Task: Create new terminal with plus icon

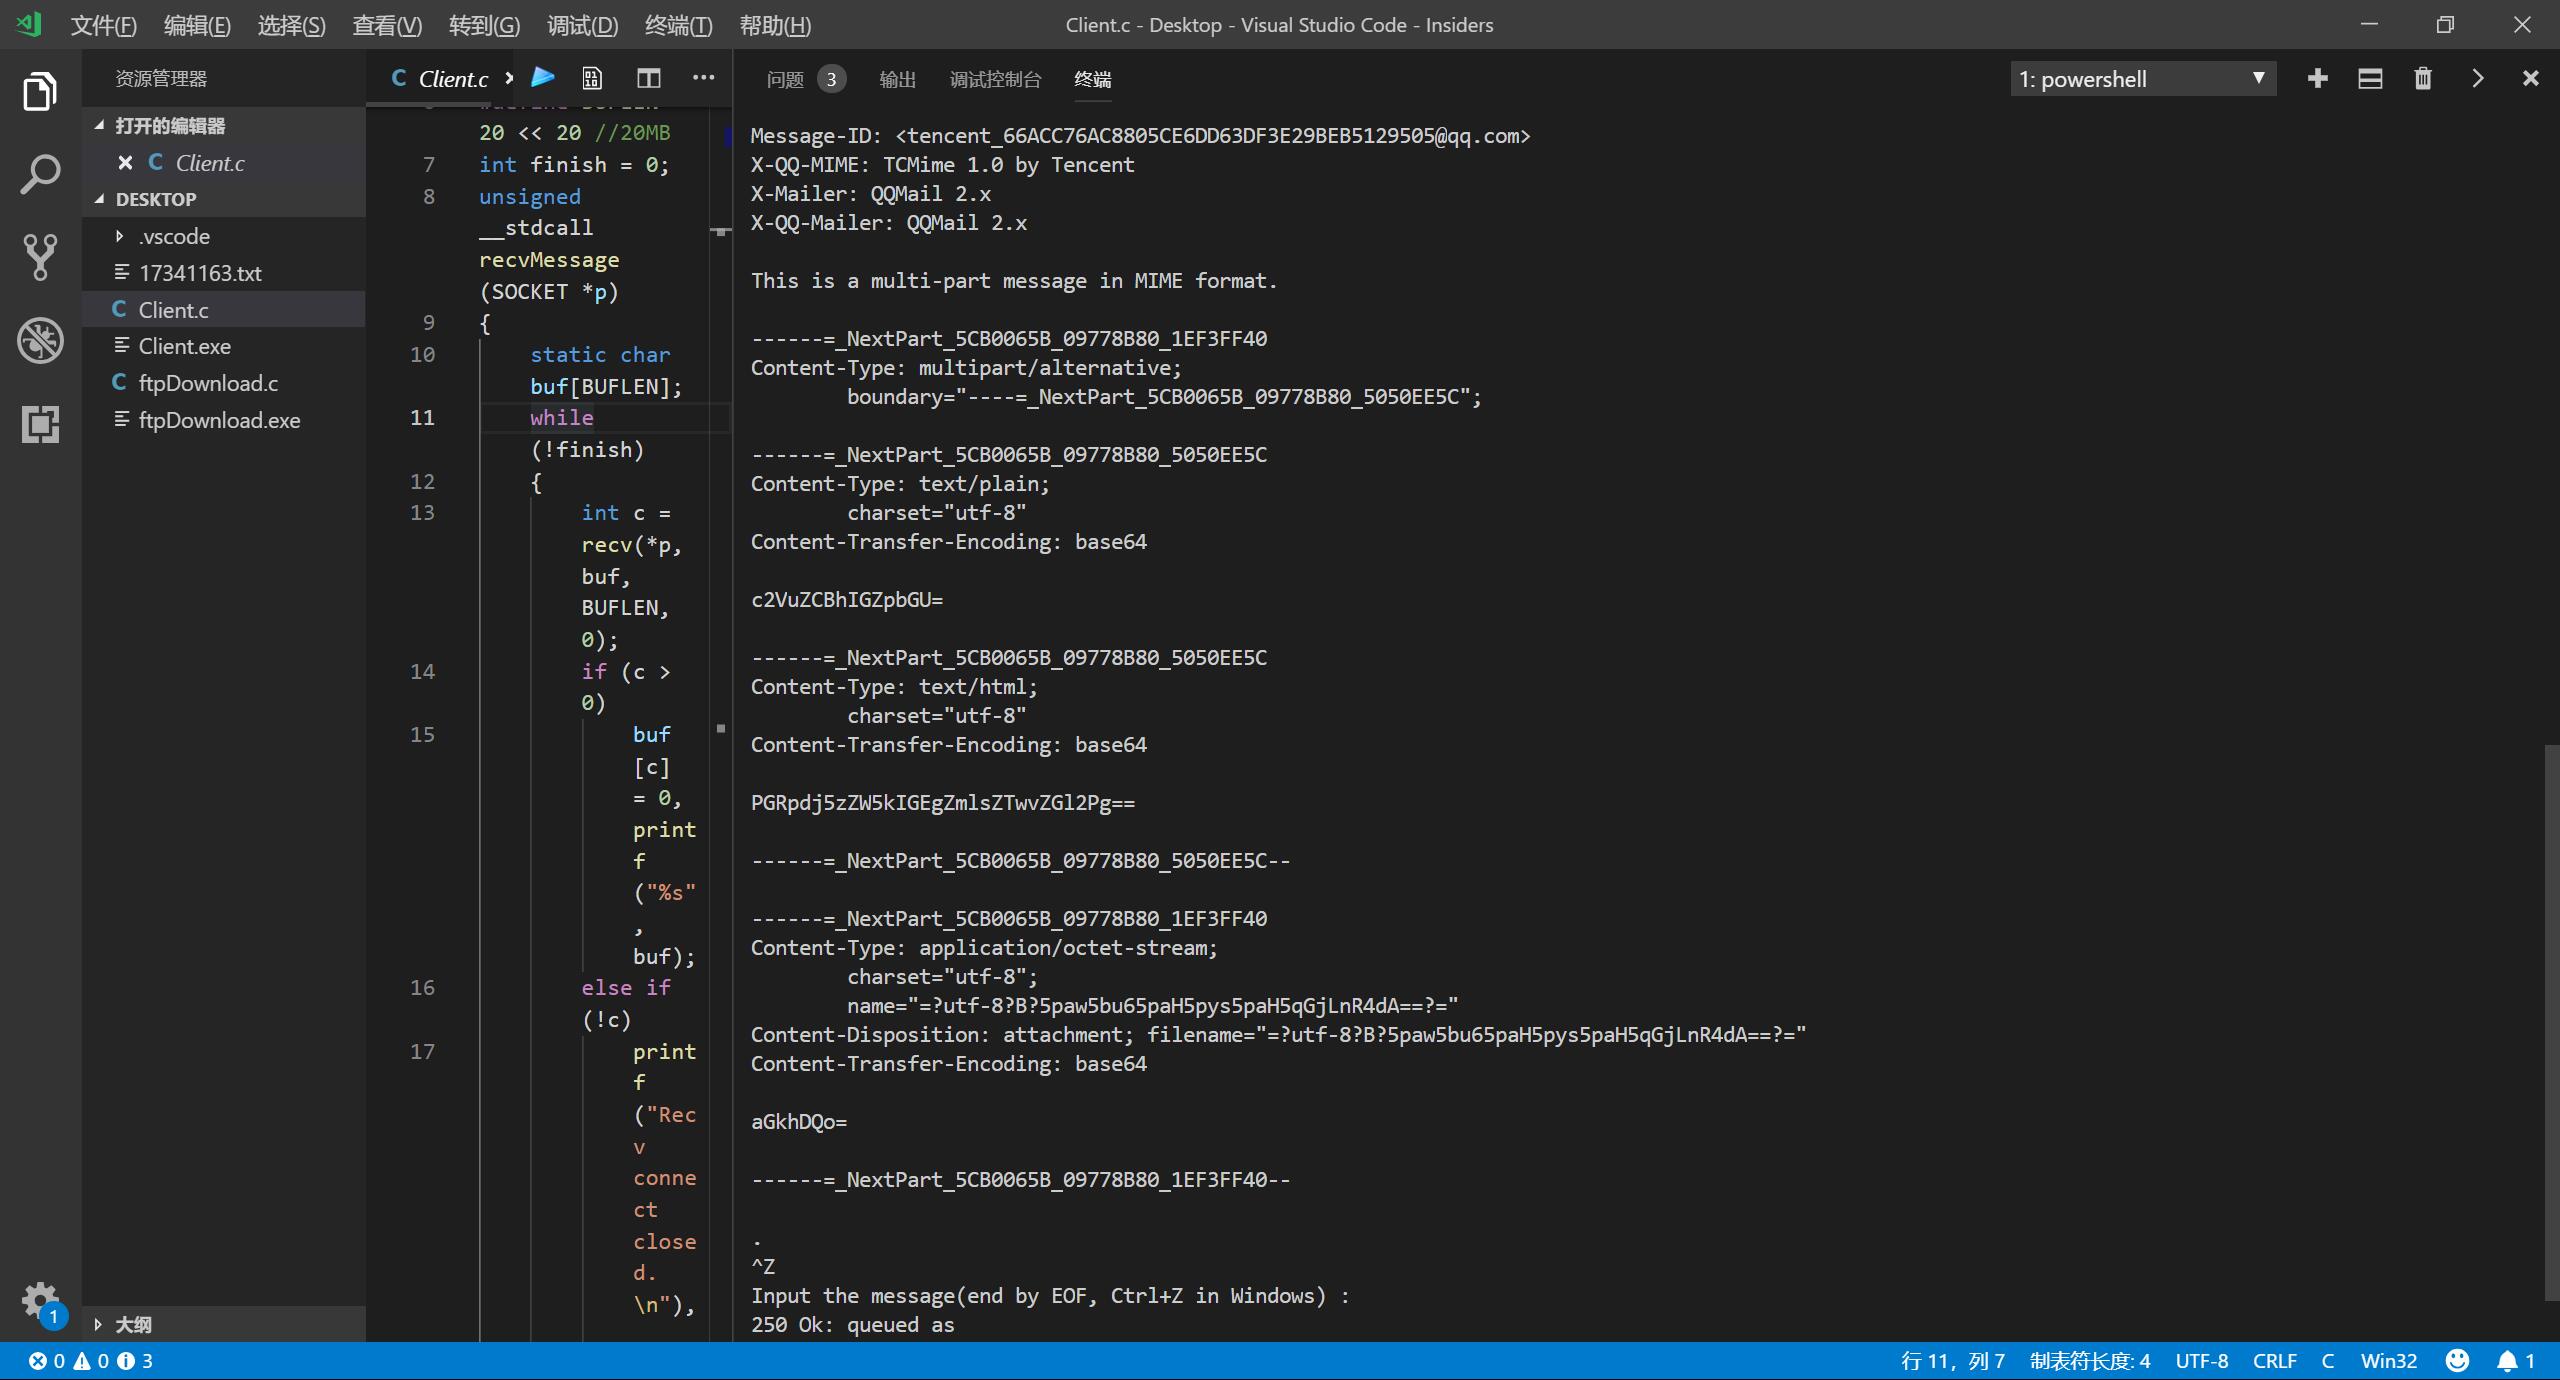Action: coord(2317,79)
